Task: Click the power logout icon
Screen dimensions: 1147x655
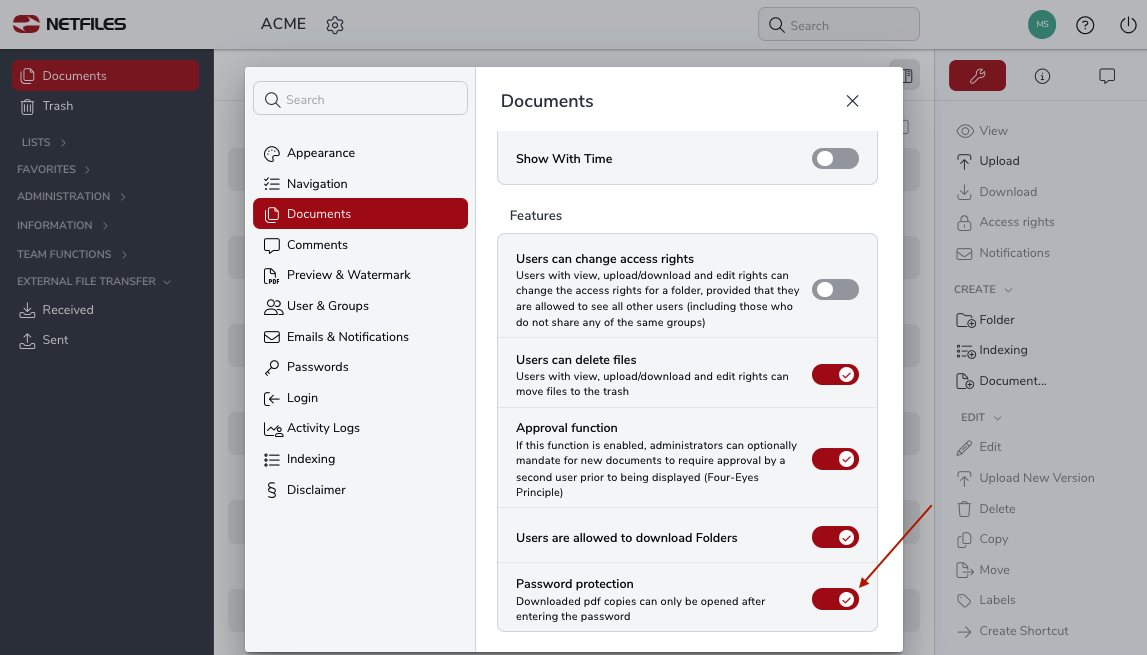Action: point(1128,25)
